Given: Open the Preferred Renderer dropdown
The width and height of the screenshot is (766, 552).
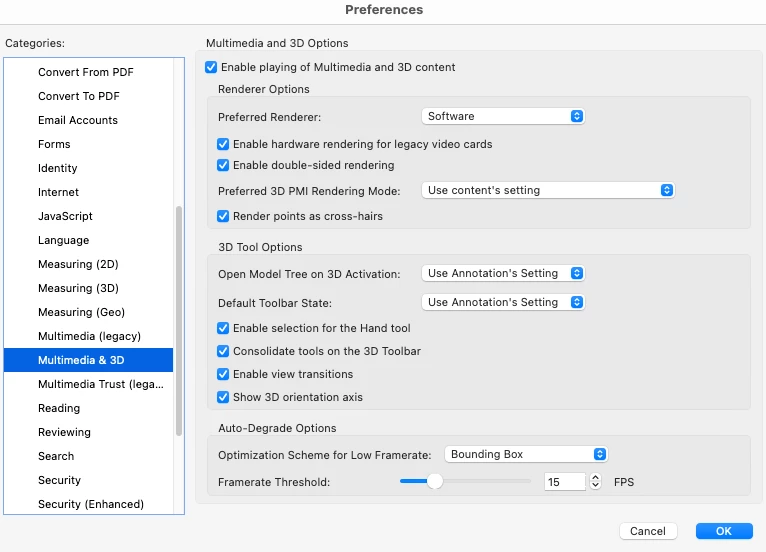Looking at the screenshot, I should click(x=502, y=116).
